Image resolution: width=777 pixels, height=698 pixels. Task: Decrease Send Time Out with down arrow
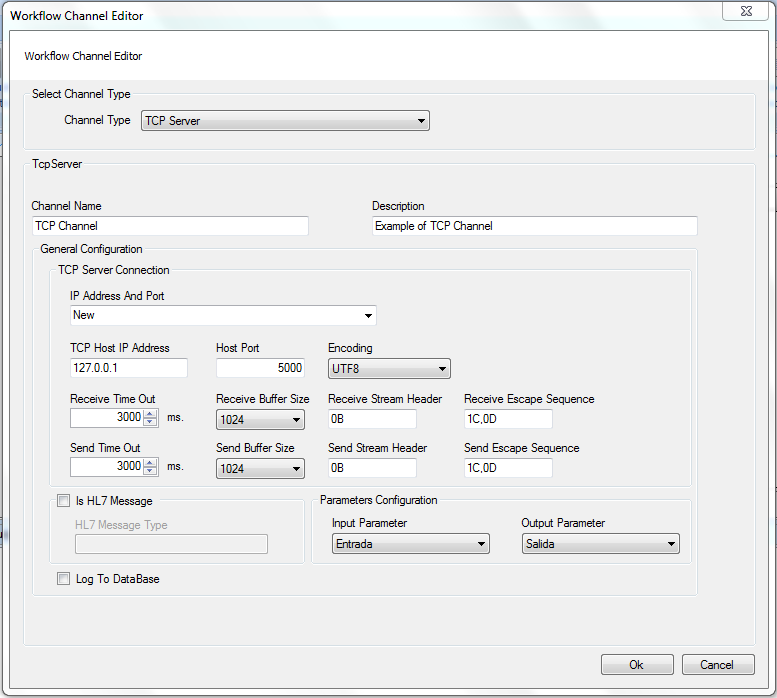point(150,471)
